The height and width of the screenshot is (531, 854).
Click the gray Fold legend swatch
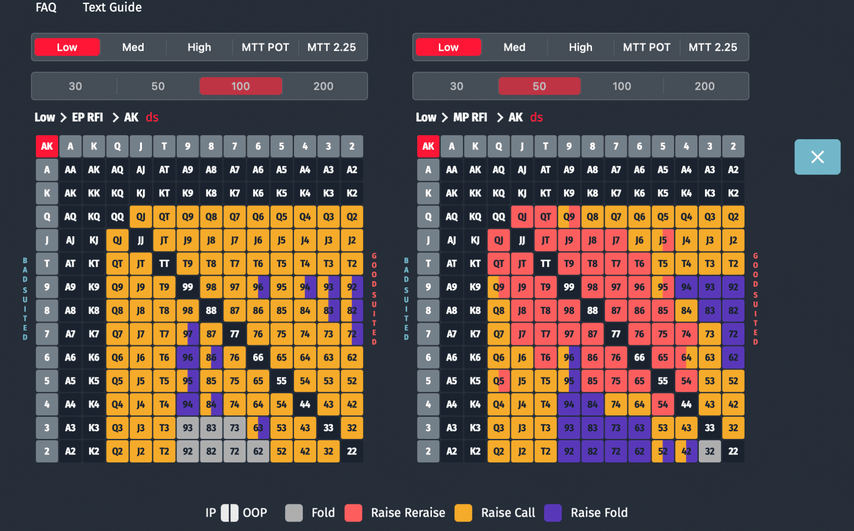tap(294, 513)
